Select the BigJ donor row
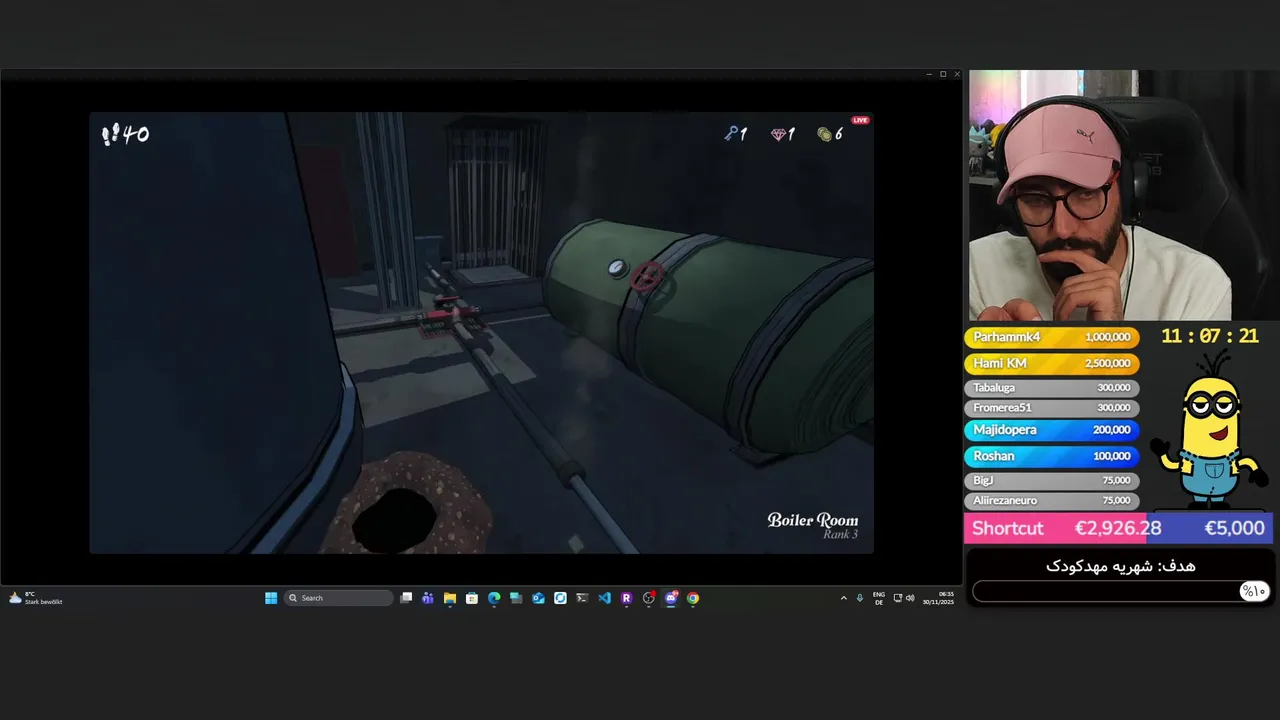This screenshot has width=1280, height=720. pyautogui.click(x=1051, y=480)
